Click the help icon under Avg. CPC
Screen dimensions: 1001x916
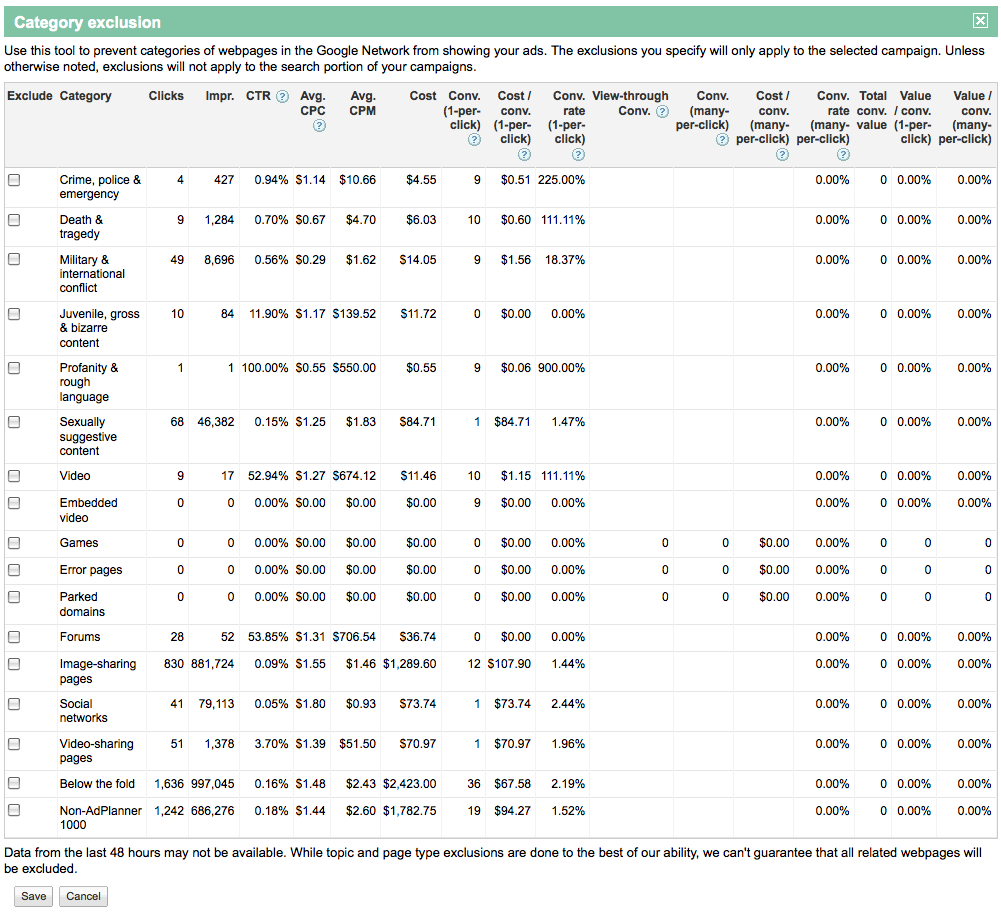tap(319, 126)
